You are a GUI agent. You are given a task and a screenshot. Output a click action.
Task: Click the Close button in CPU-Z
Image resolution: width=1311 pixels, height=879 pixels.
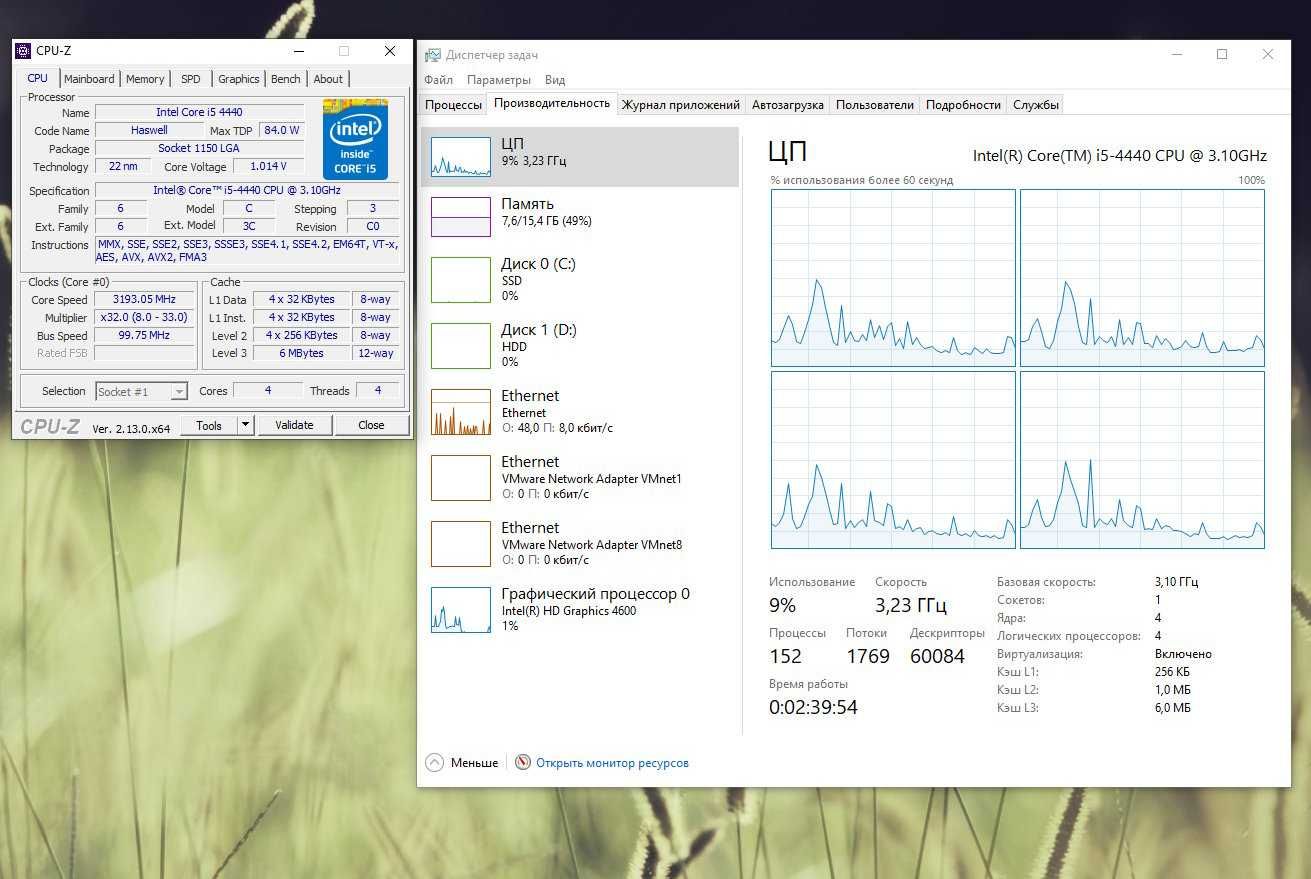(371, 425)
